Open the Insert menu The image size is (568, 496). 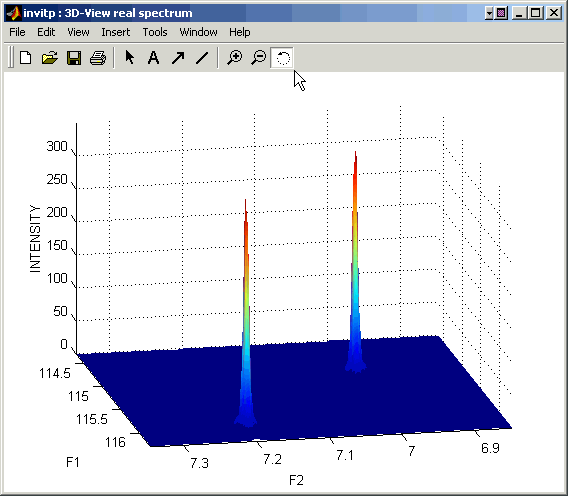click(x=116, y=32)
